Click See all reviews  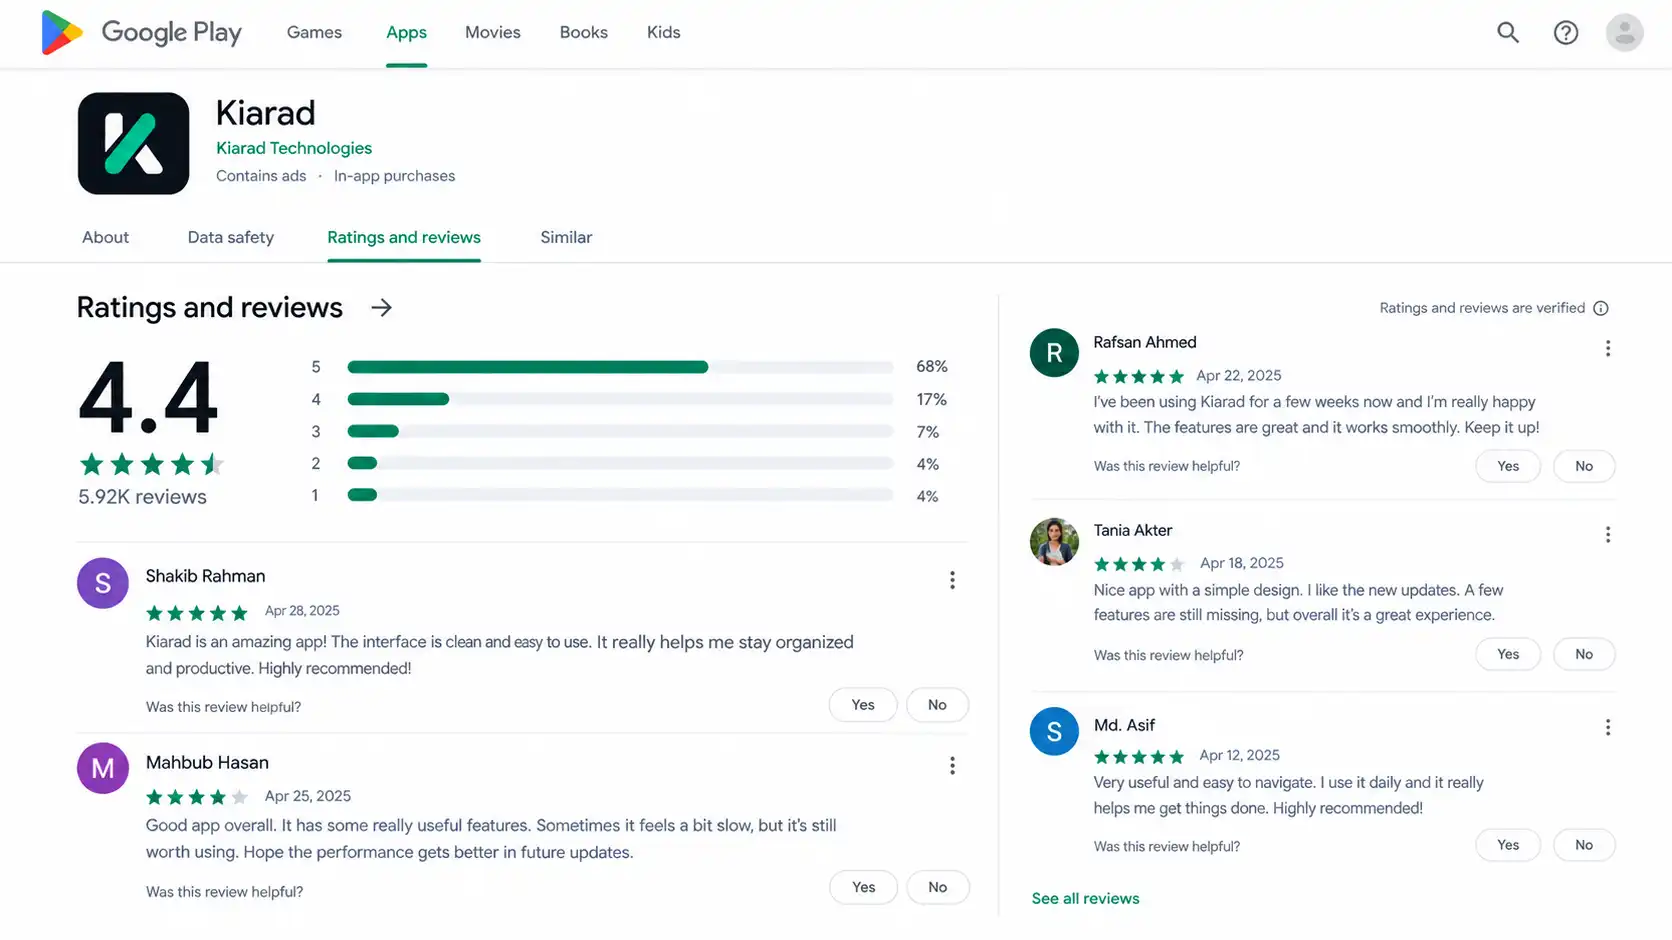tap(1086, 898)
